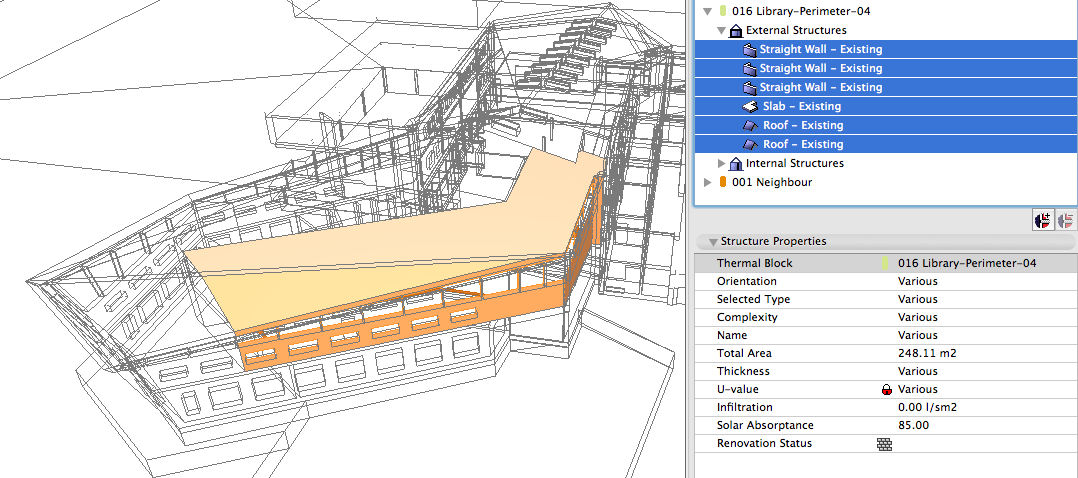The height and width of the screenshot is (478, 1078).
Task: Expand the Internal Structures group
Action: (721, 163)
